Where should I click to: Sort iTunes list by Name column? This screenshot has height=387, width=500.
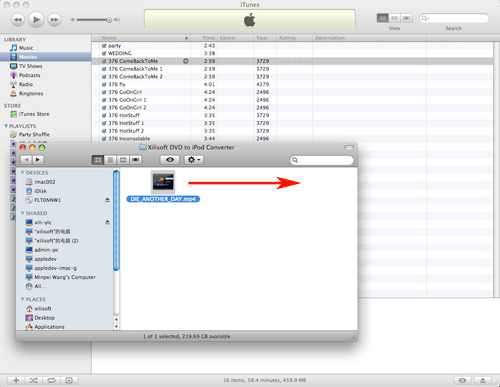[145, 38]
